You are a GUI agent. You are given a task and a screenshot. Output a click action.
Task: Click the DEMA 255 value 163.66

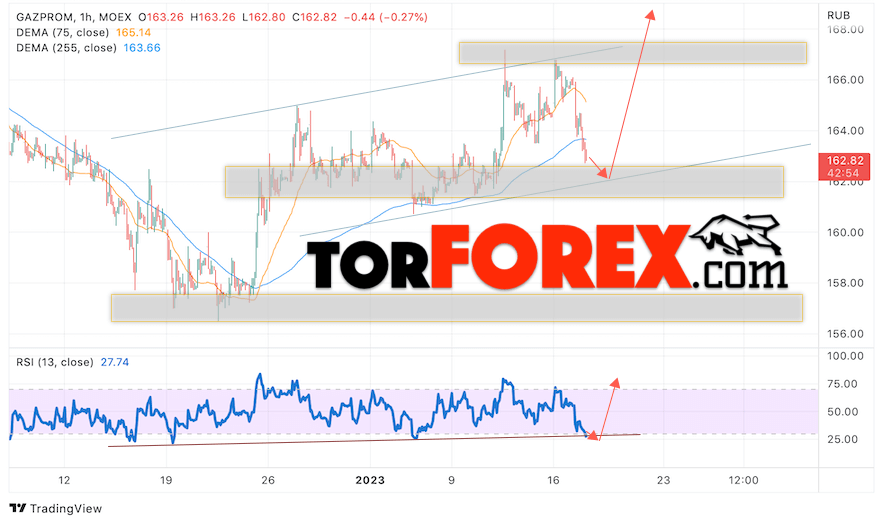pyautogui.click(x=142, y=48)
